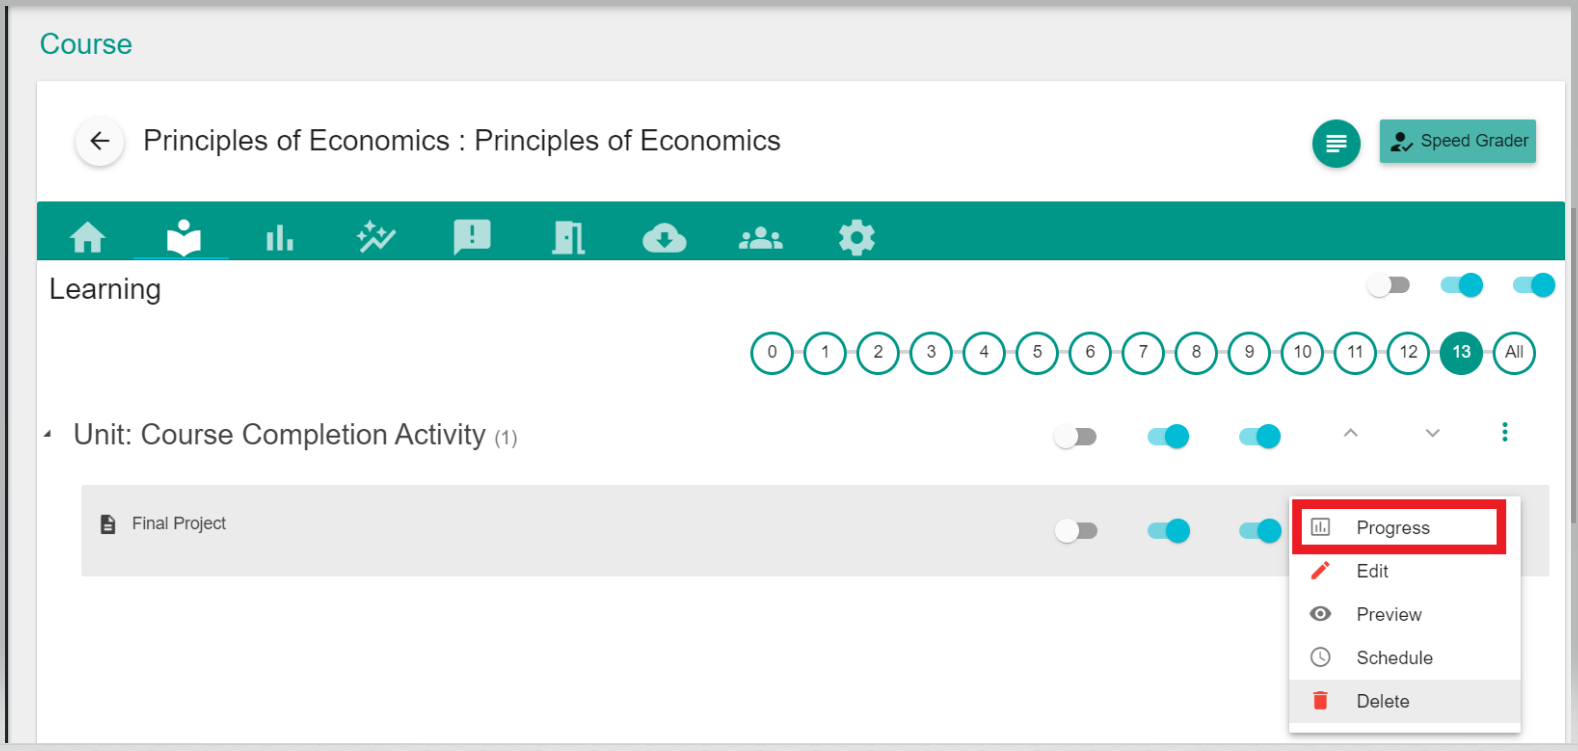Open the announcement speech bubble icon
The image size is (1578, 751).
click(472, 237)
